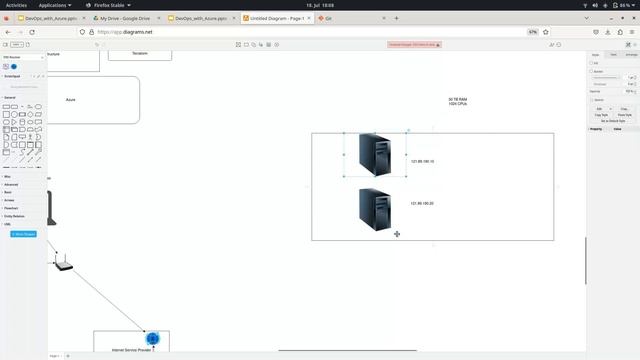Bookmark the page with the star icon

click(546, 32)
